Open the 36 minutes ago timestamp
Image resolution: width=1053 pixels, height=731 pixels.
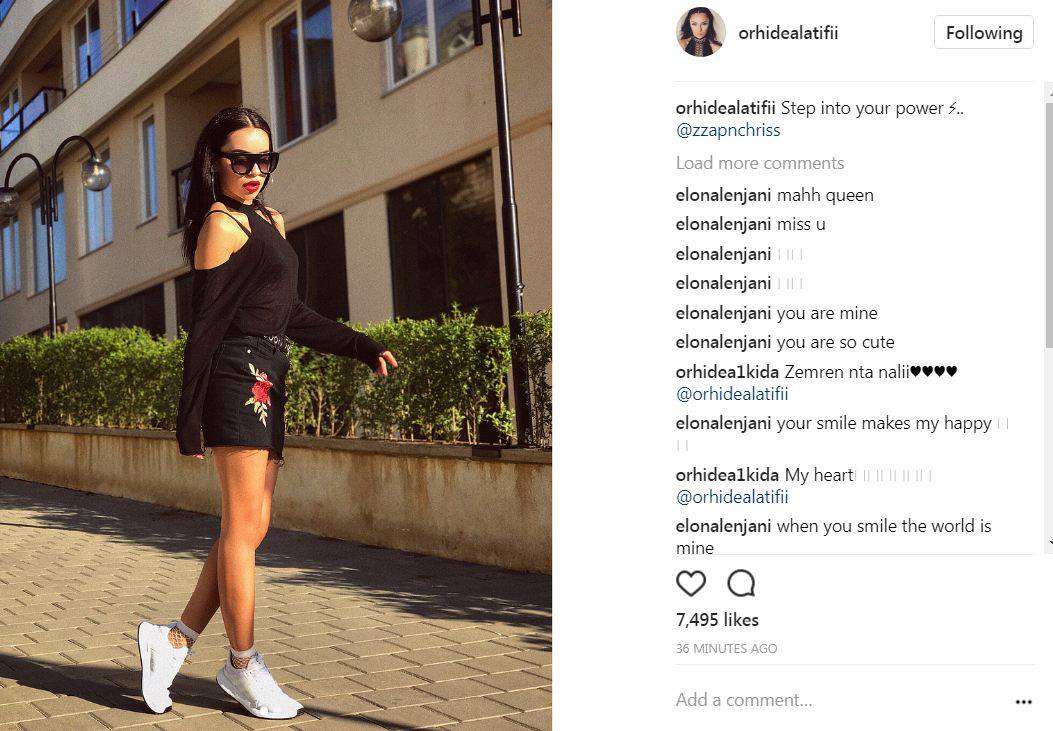pyautogui.click(x=726, y=649)
